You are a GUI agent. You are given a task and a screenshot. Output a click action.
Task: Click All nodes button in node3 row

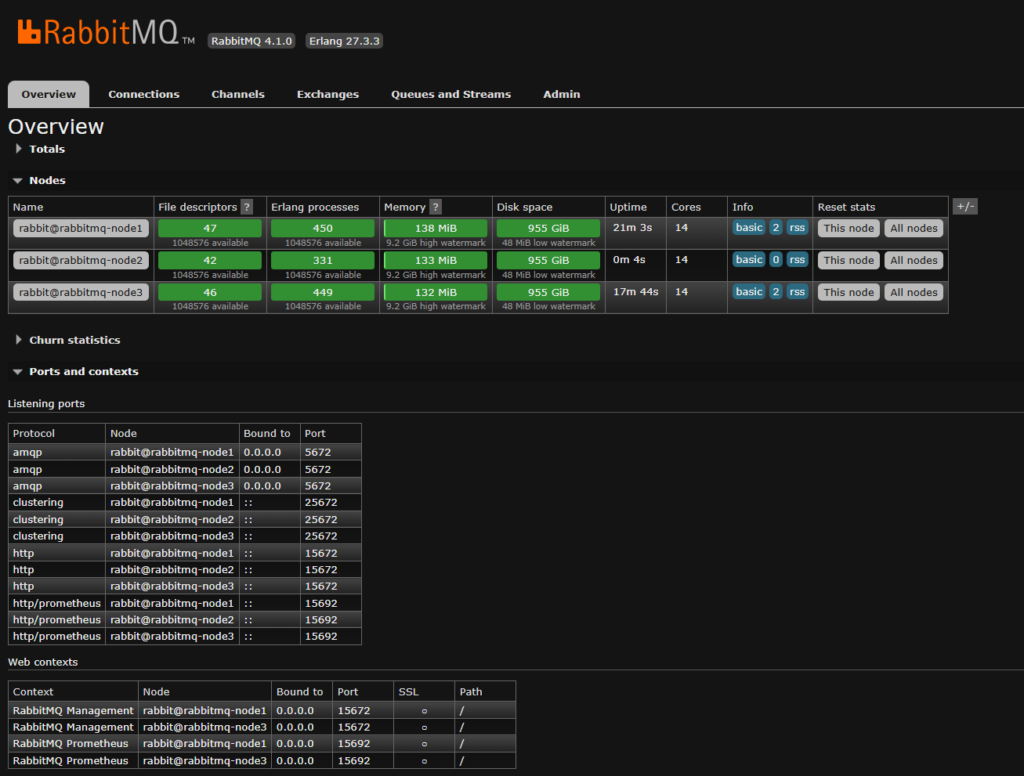pyautogui.click(x=914, y=292)
